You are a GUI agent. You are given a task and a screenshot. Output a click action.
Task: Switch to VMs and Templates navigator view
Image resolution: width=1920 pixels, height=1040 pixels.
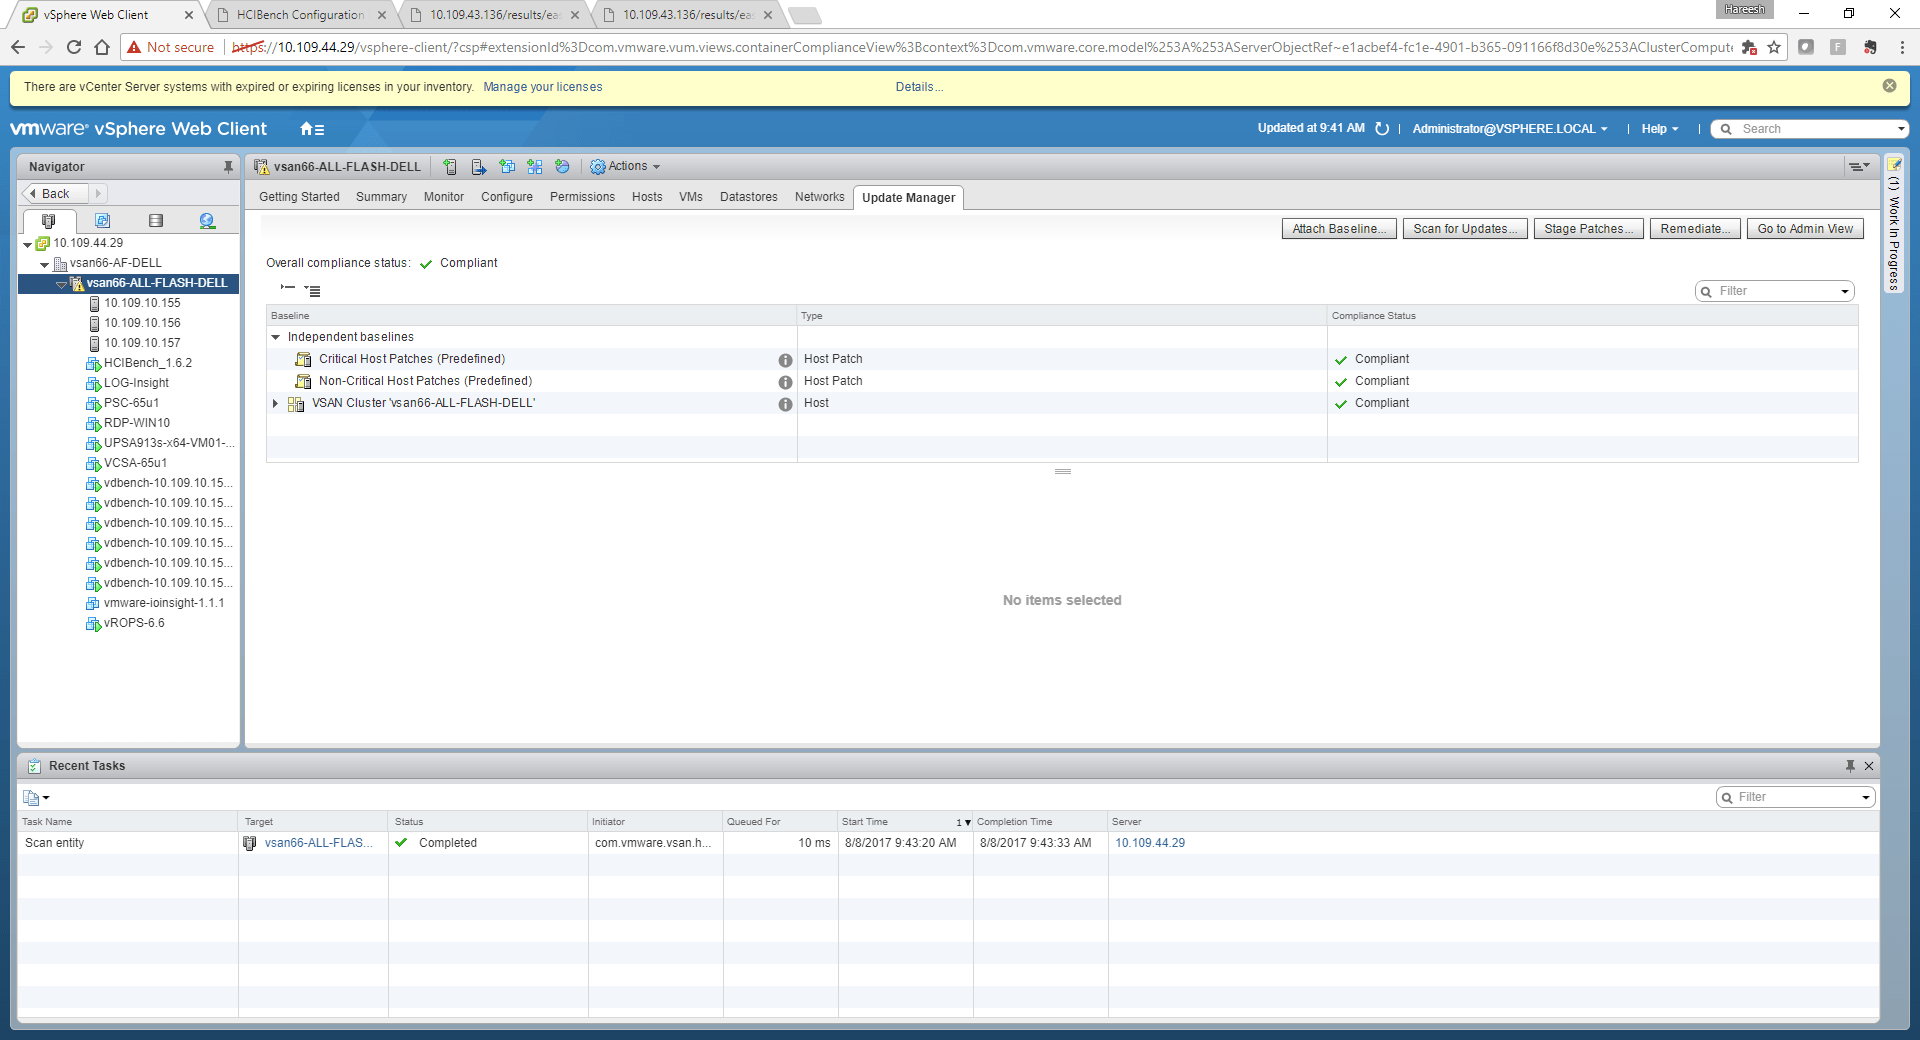point(102,221)
